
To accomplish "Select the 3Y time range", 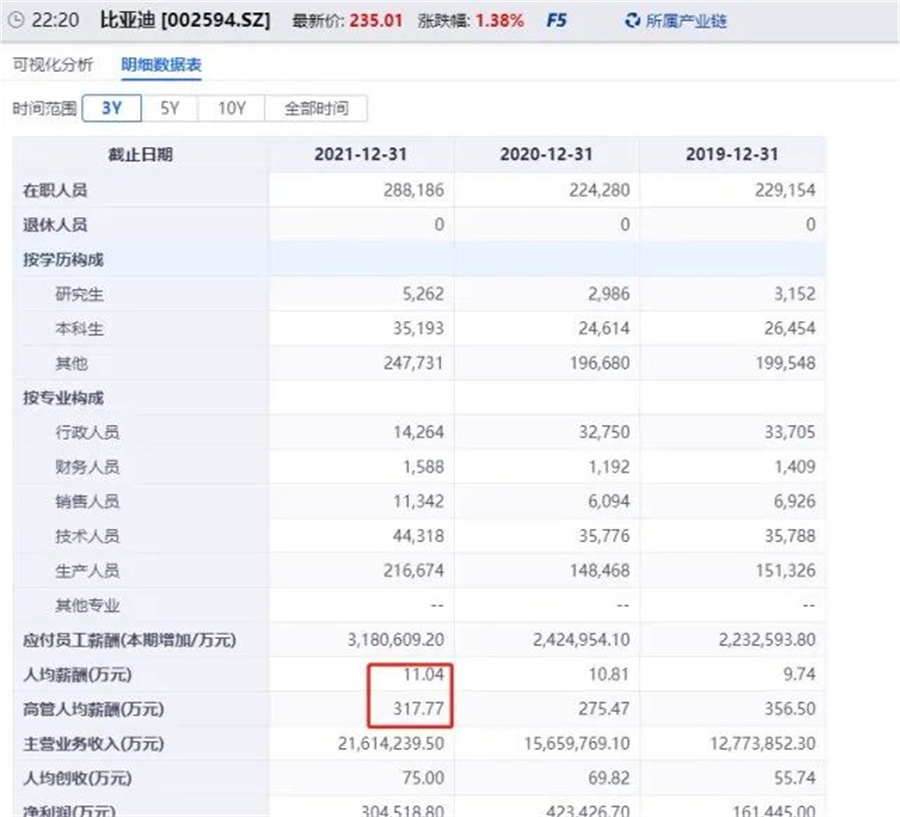I will [112, 108].
